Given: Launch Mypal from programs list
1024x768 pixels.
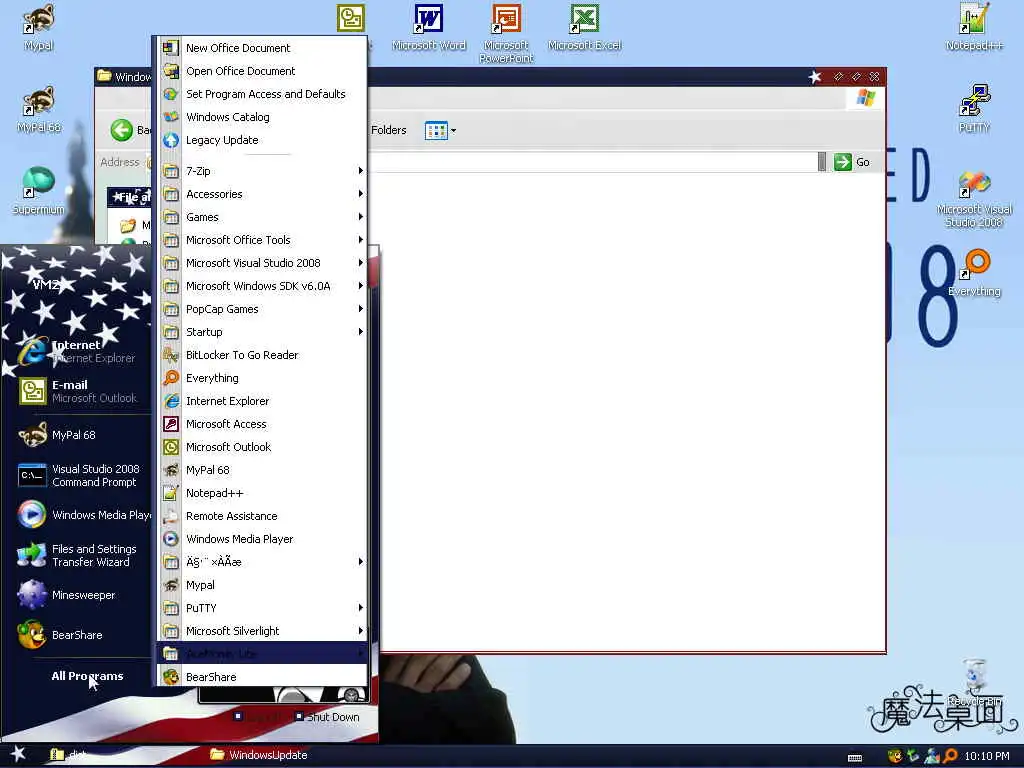Looking at the screenshot, I should pos(262,585).
